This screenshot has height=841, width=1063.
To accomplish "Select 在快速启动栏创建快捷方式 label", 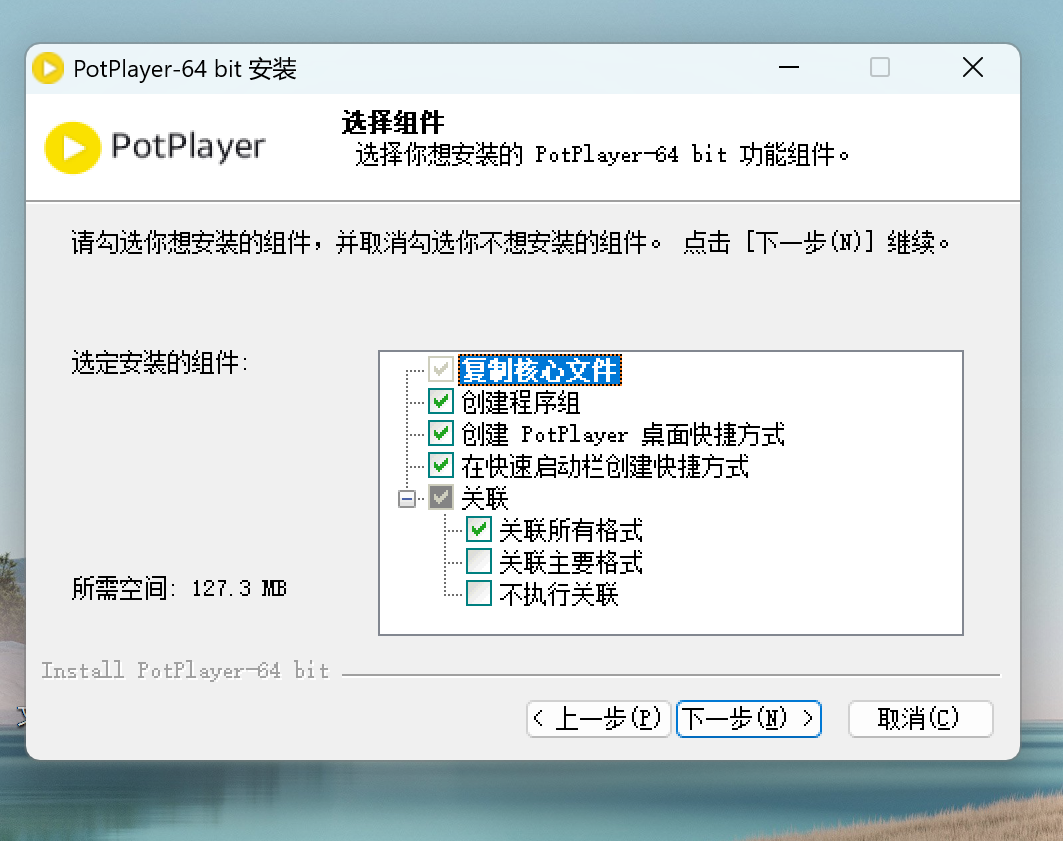I will [x=605, y=466].
